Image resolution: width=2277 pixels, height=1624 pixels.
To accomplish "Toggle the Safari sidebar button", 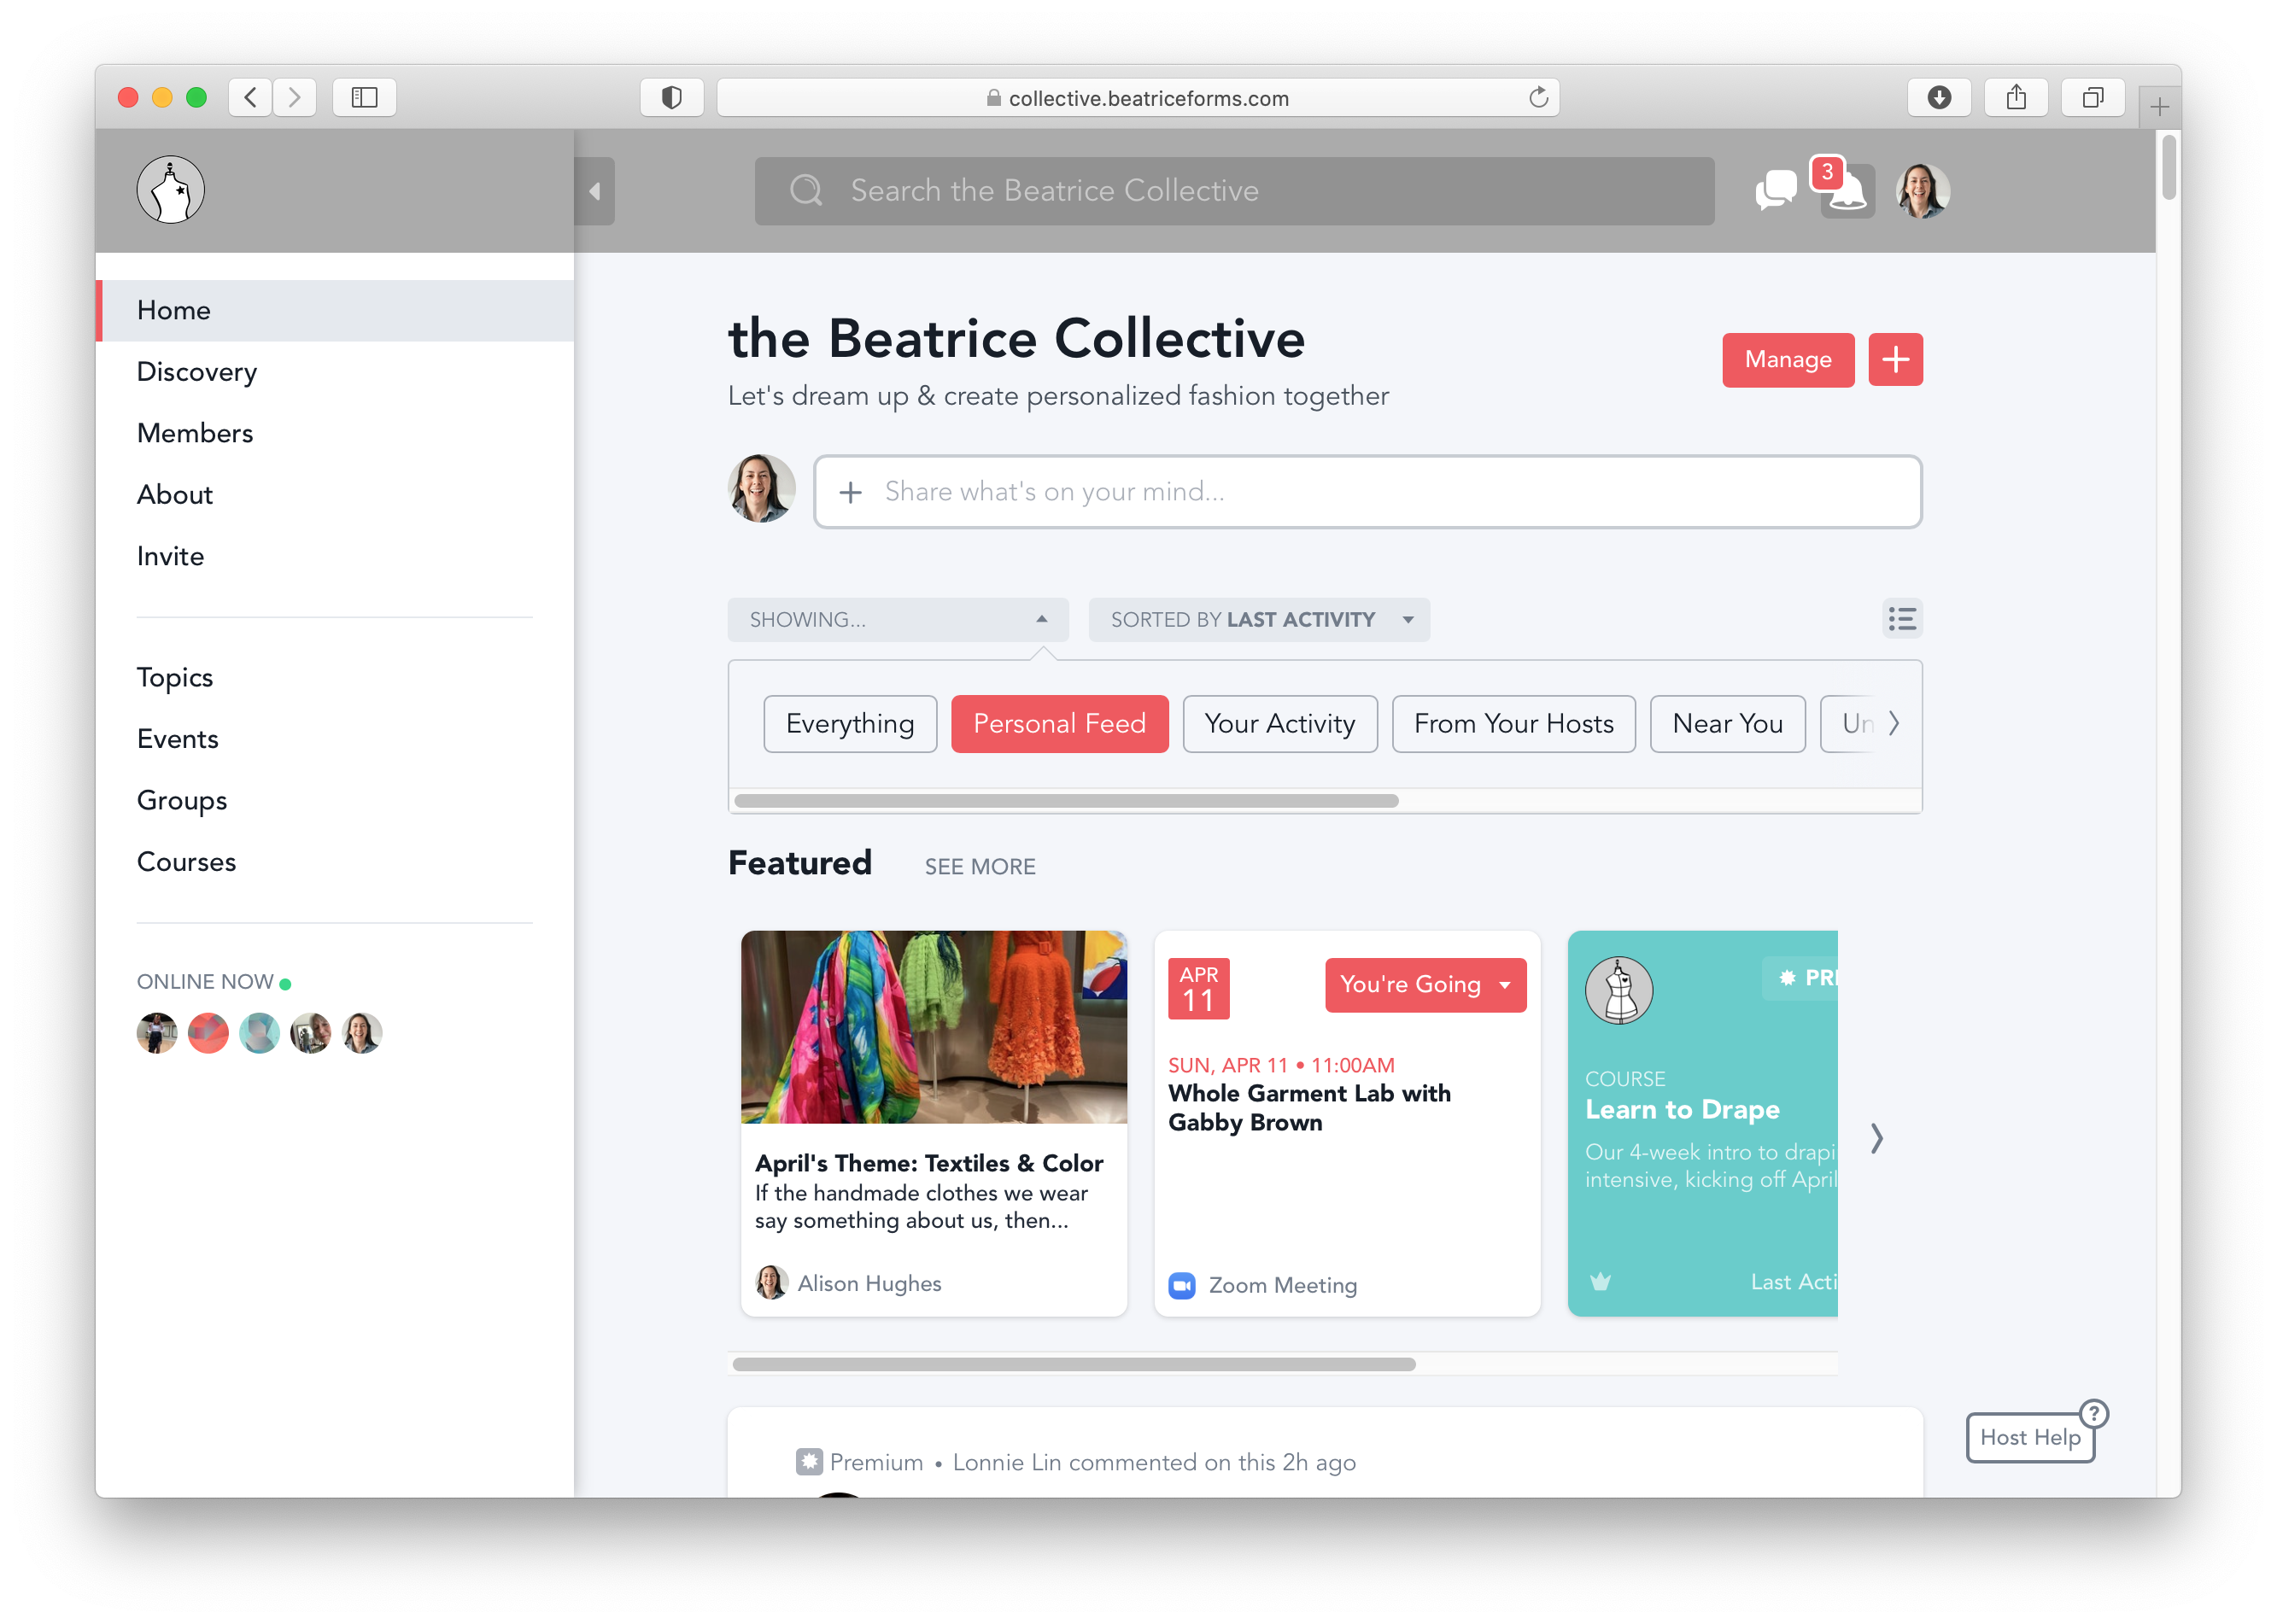I will tap(364, 97).
